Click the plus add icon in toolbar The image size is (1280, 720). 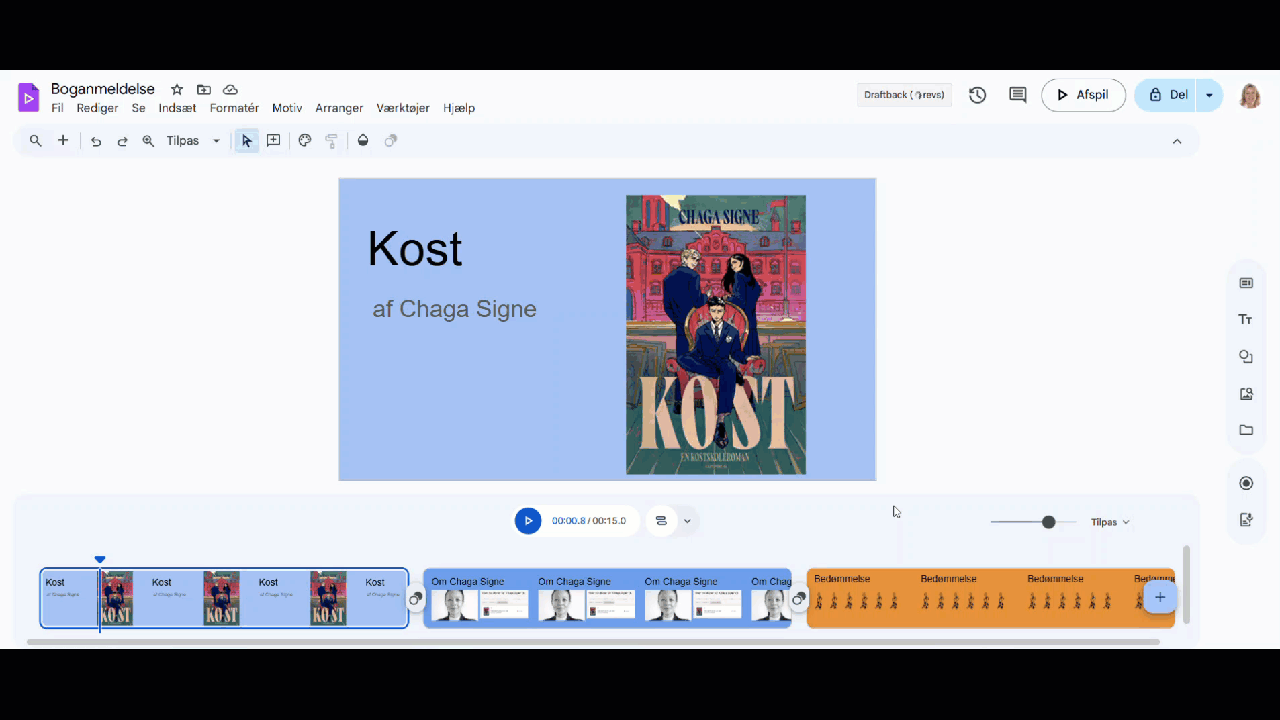(x=63, y=141)
